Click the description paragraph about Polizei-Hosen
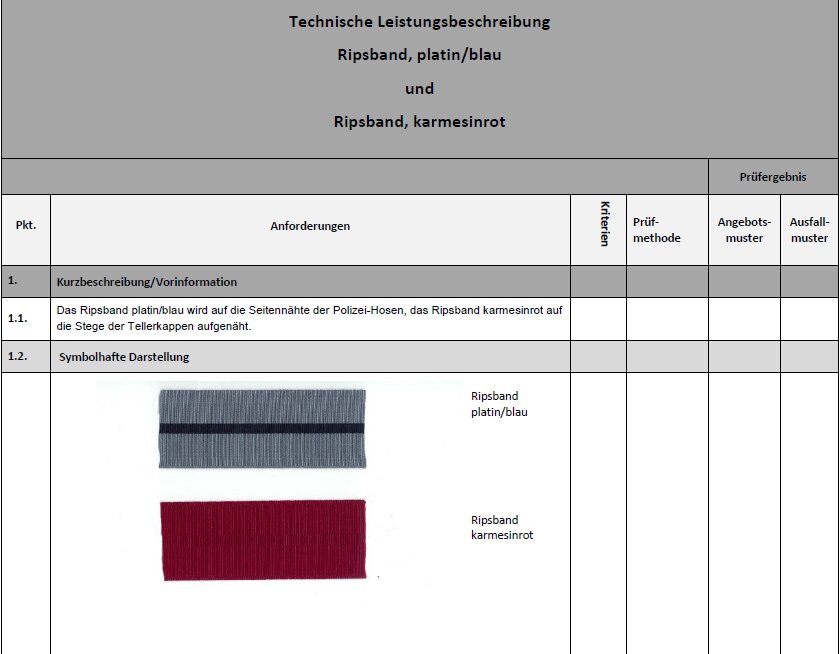The height and width of the screenshot is (654, 840). point(310,318)
